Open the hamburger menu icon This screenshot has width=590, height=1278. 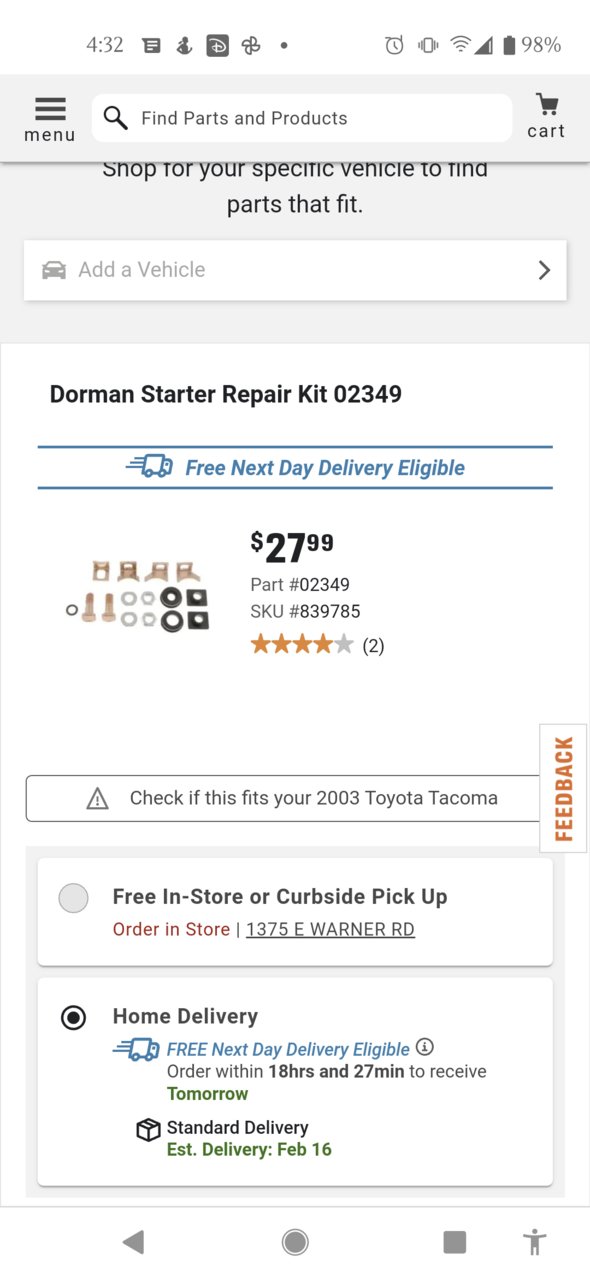[49, 118]
